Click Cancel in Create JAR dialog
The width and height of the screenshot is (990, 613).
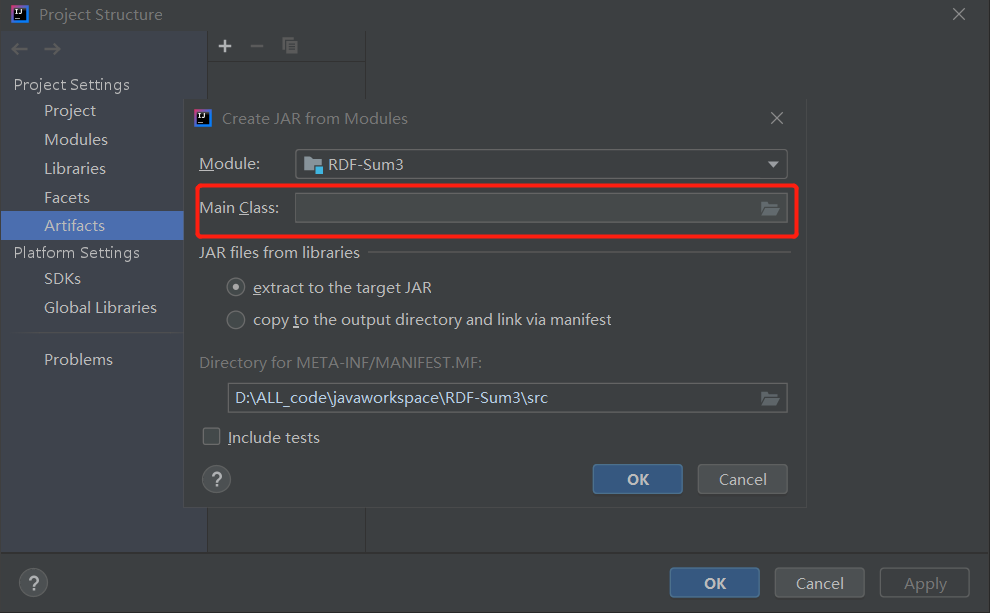pos(742,479)
